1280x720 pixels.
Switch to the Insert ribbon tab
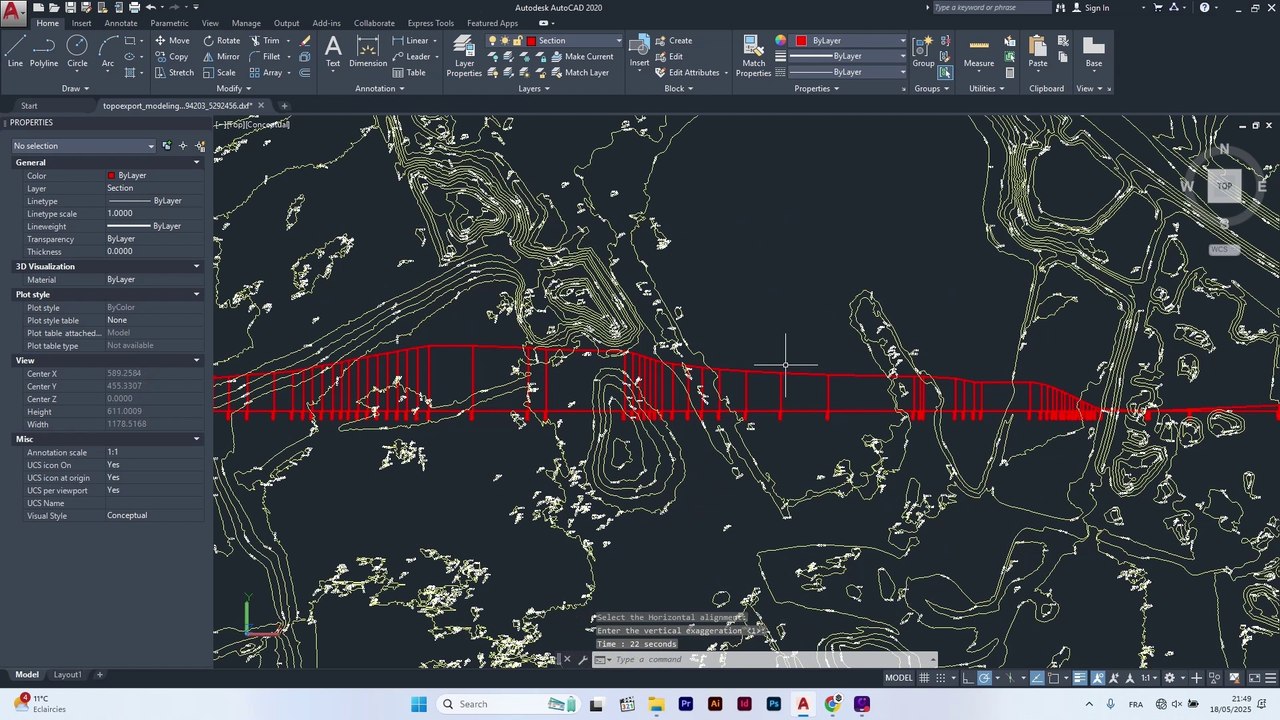81,23
